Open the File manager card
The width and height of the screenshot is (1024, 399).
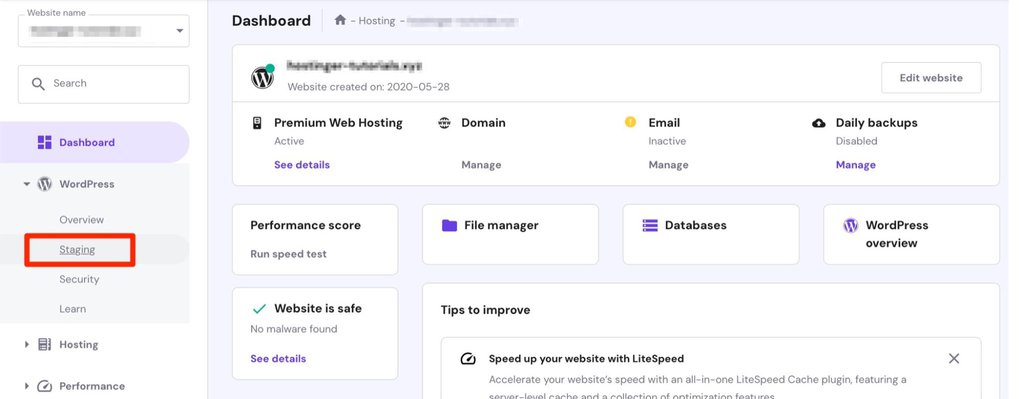click(510, 234)
